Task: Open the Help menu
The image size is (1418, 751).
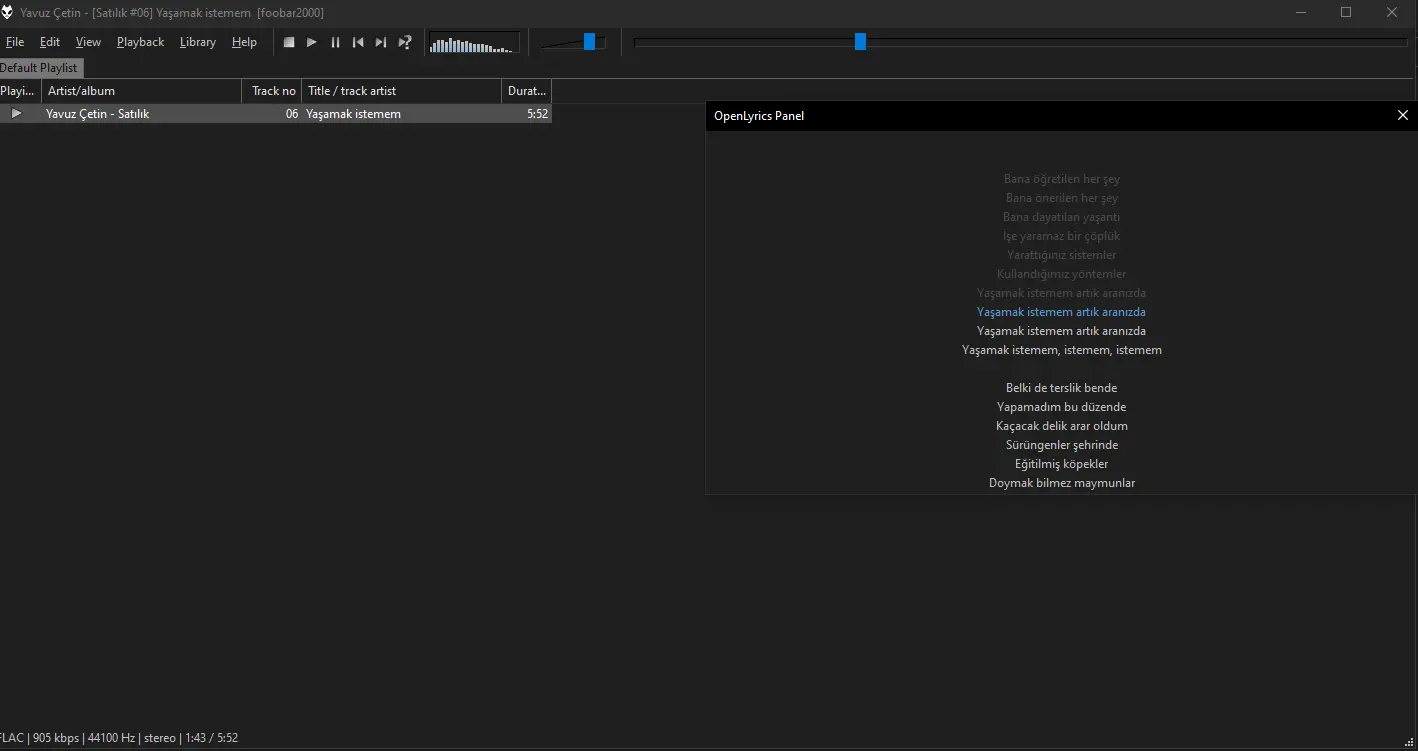Action: pos(244,42)
